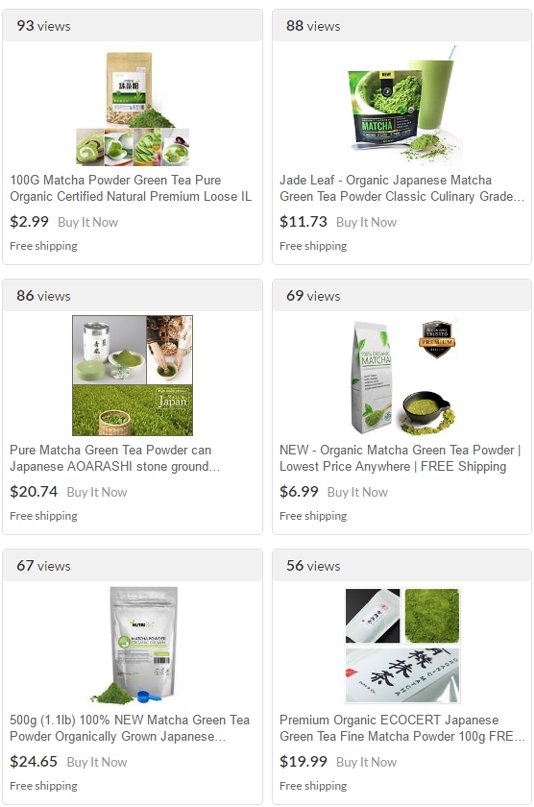This screenshot has height=807, width=534.
Task: Open 500g (1.1lb) 100% NEW Matcha title
Action: (x=130, y=728)
